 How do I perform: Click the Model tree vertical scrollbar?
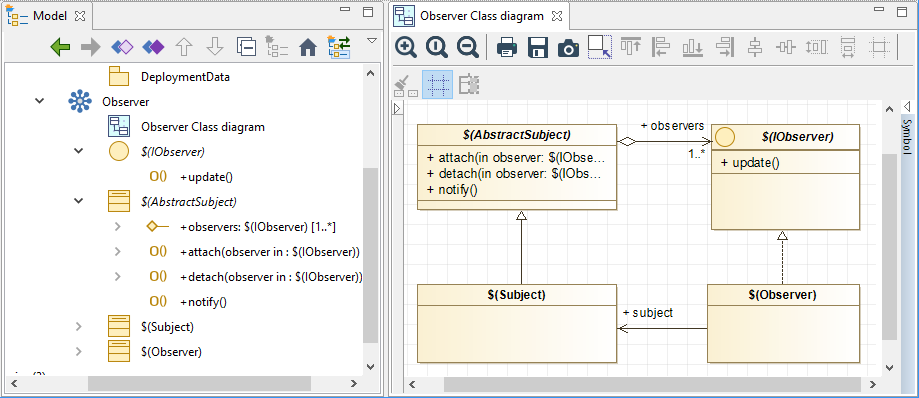[x=370, y=255]
